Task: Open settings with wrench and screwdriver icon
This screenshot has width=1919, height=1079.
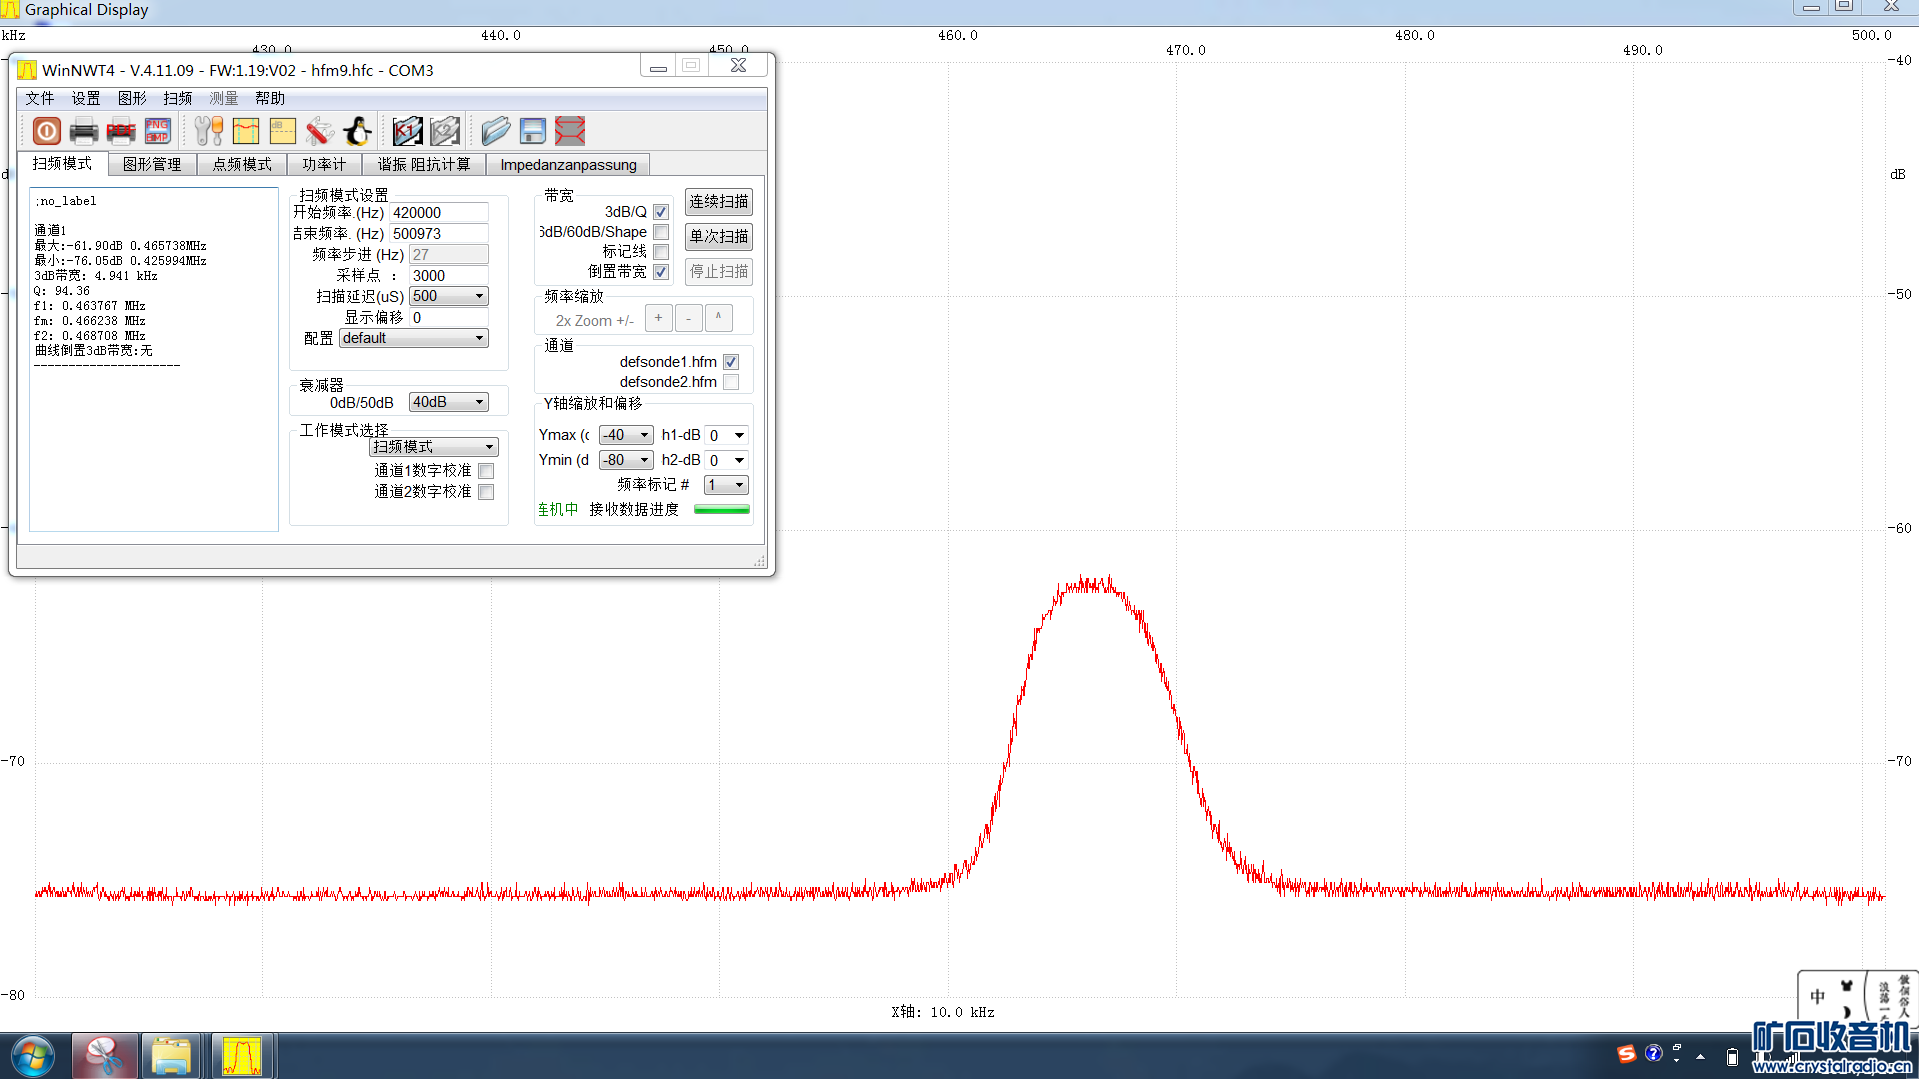Action: 209,131
